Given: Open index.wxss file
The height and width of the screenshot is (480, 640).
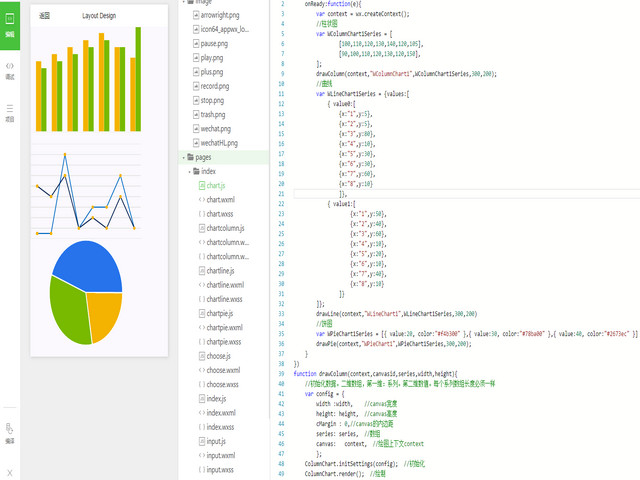Looking at the screenshot, I should coord(216,427).
